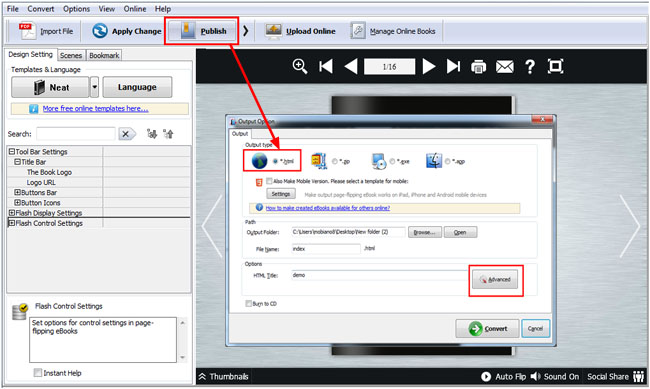Expand the Buttons Bar node
Screen dimensions: 650x389
pos(17,192)
